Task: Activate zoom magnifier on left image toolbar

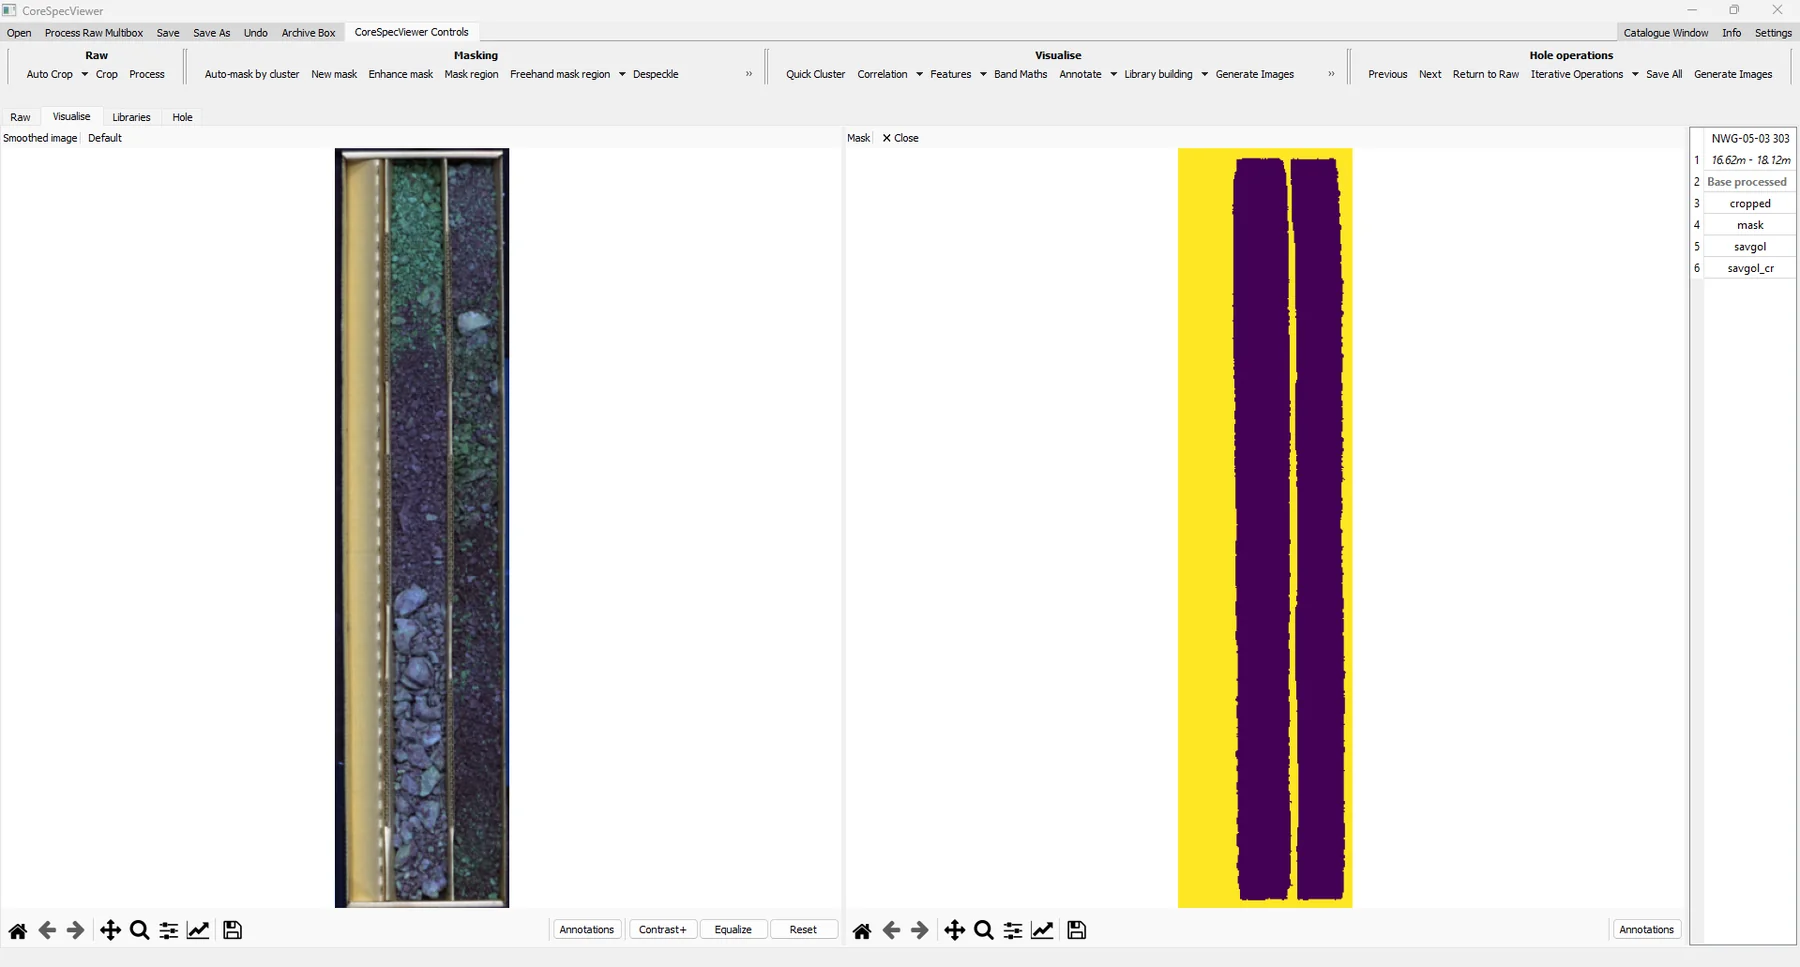Action: pos(140,930)
